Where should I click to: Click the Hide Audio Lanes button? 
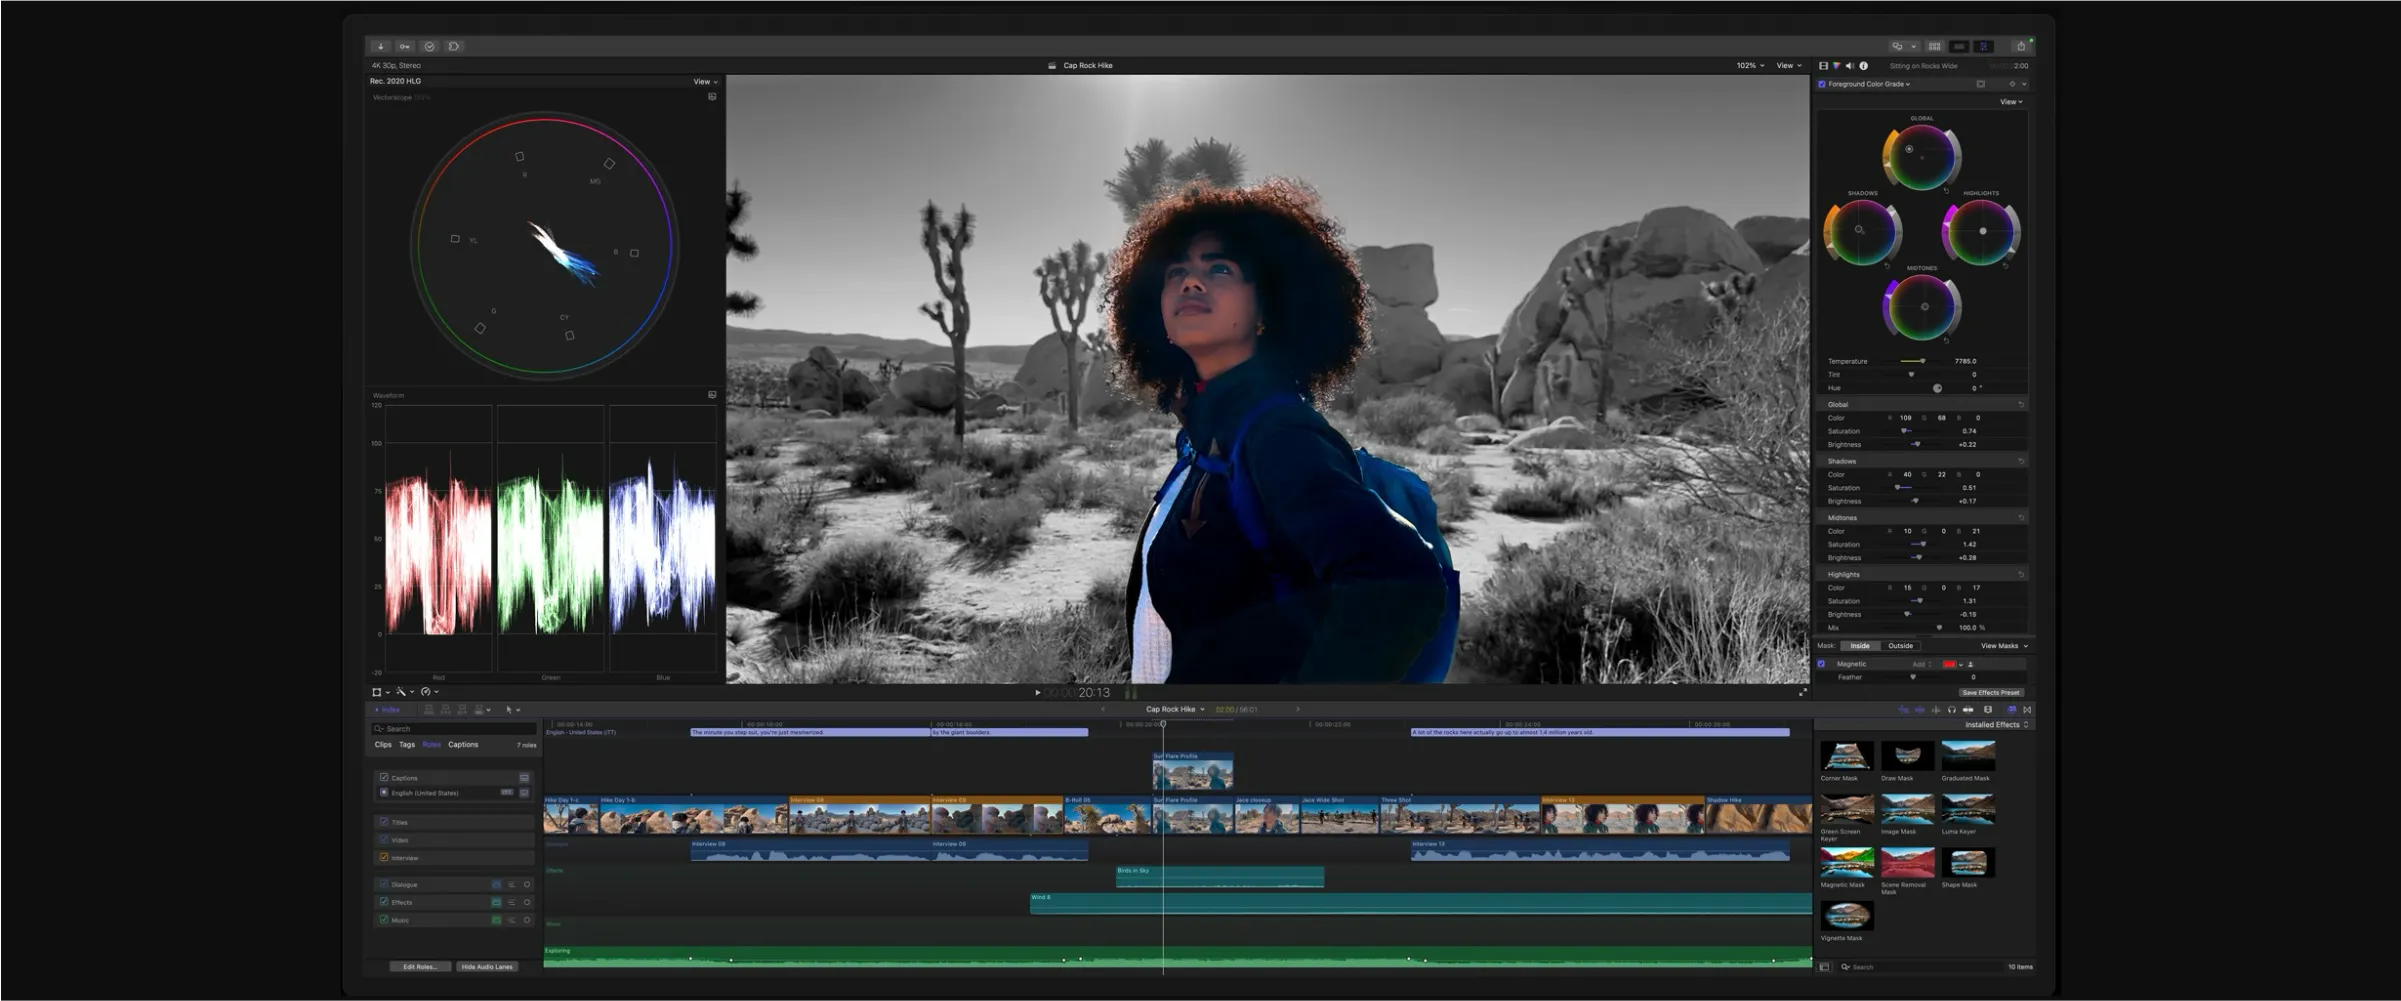tap(487, 967)
